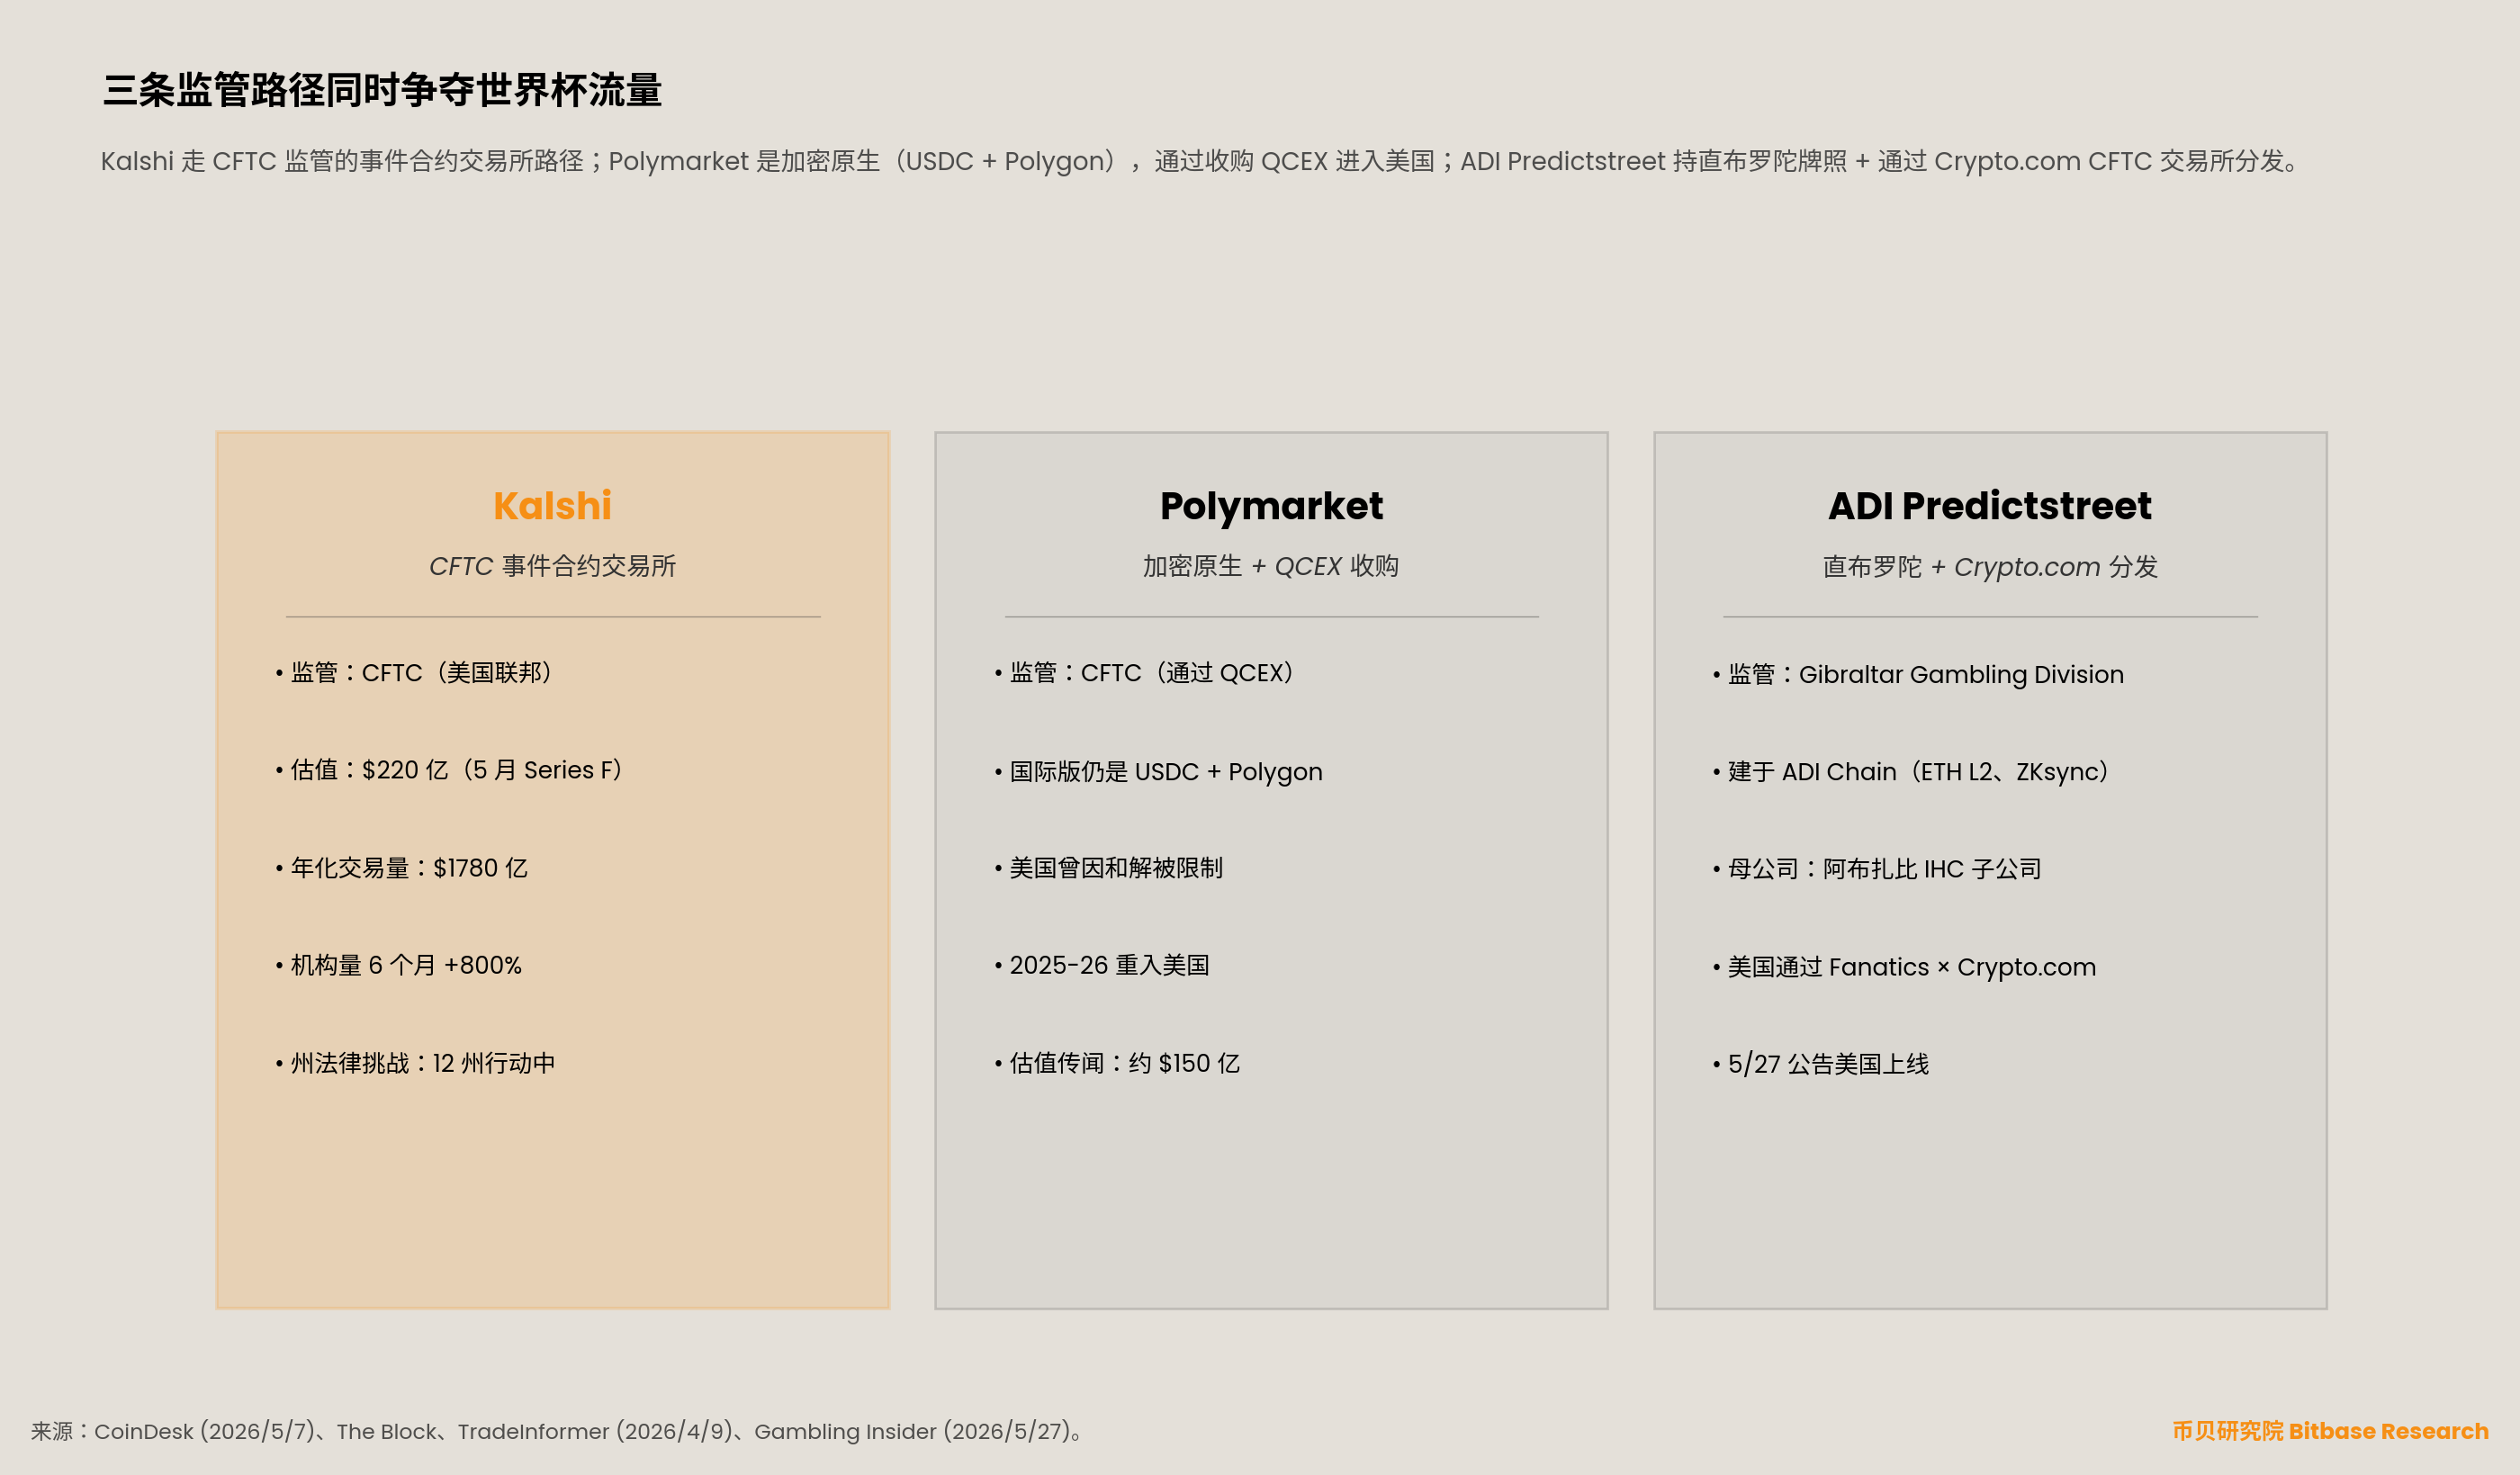Viewport: 2520px width, 1475px height.
Task: Click bullet 估值传闻：约 $150 亿
Action: tap(1117, 1063)
